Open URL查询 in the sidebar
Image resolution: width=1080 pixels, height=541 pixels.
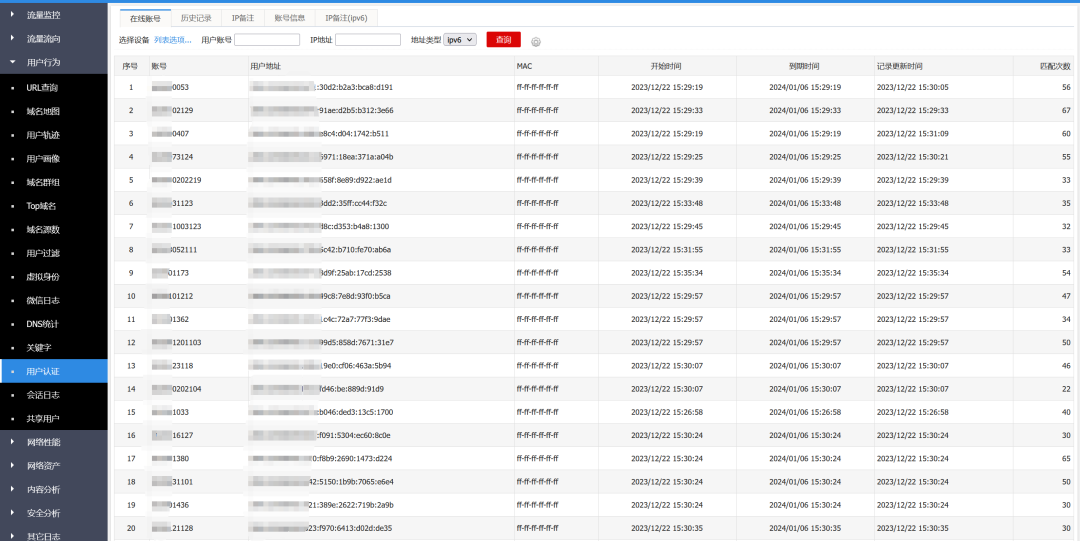pyautogui.click(x=54, y=88)
